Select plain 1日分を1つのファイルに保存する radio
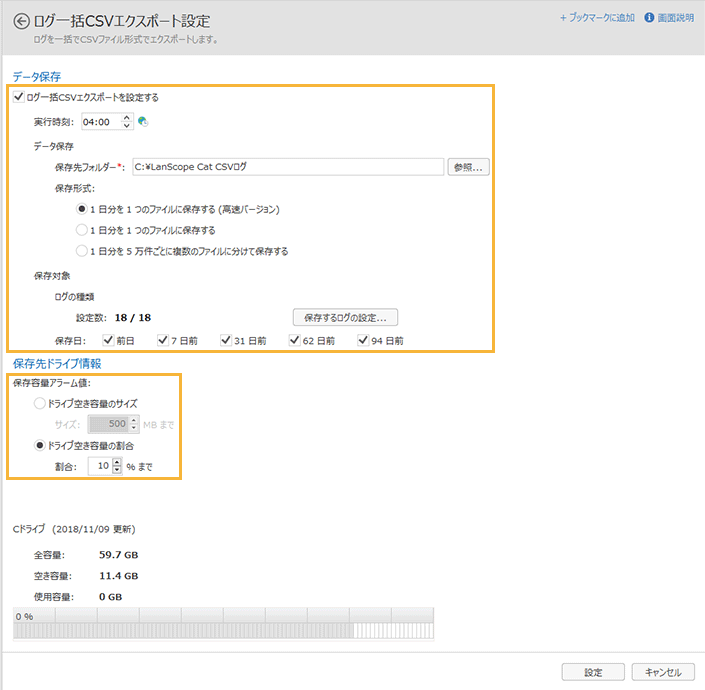The height and width of the screenshot is (690, 705). (x=81, y=230)
